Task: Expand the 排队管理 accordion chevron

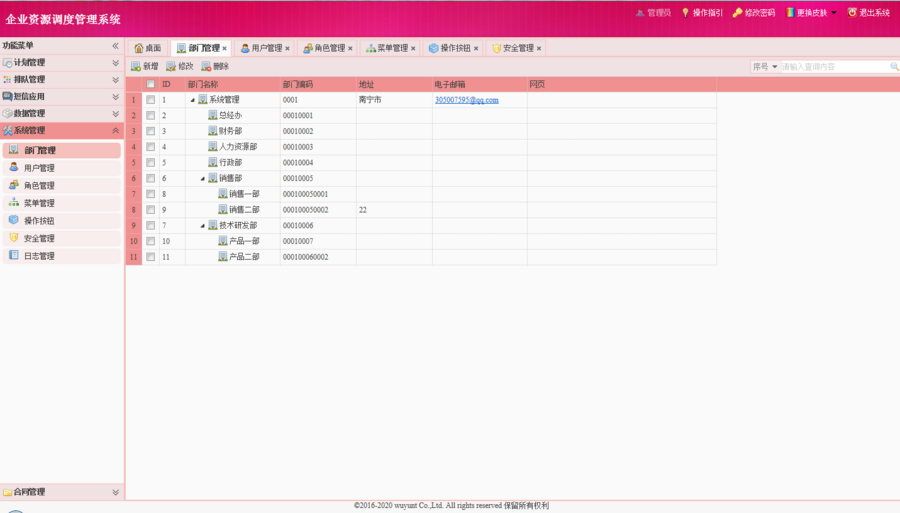Action: coord(115,80)
